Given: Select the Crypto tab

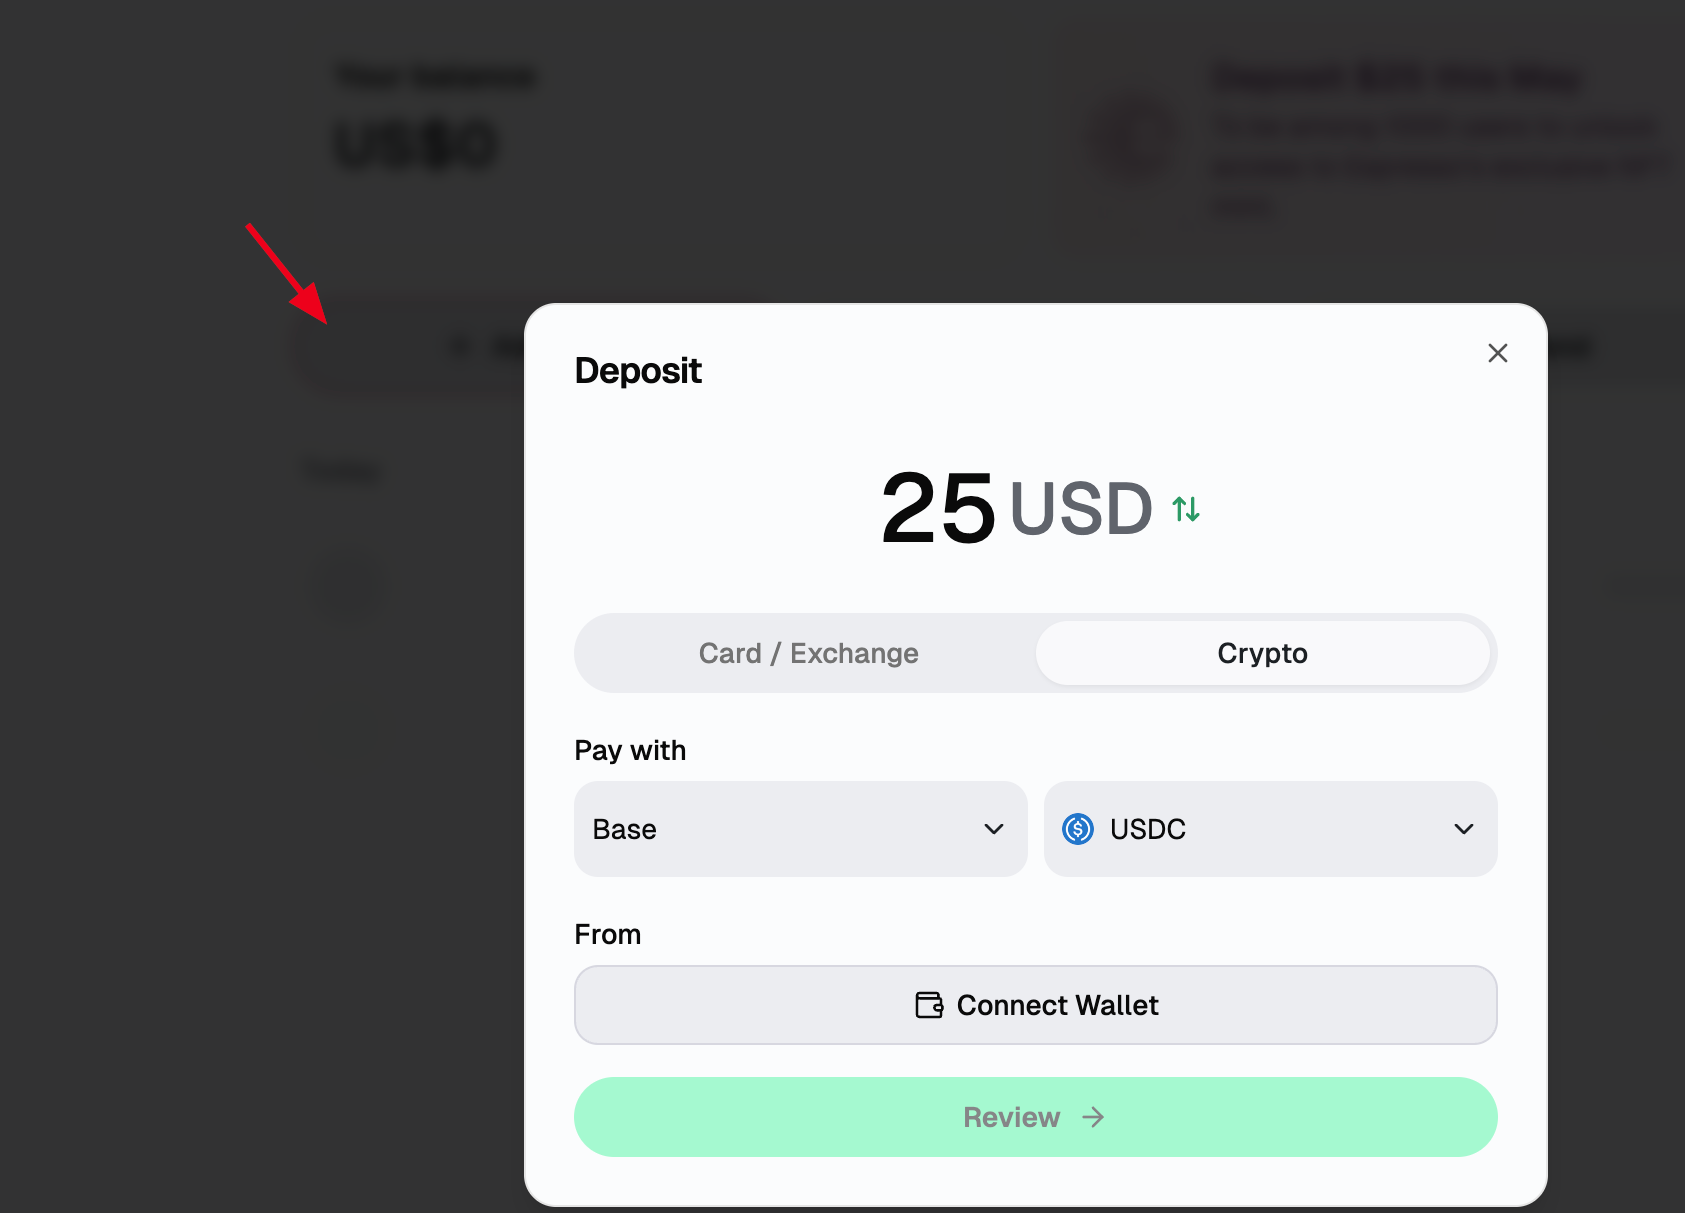Looking at the screenshot, I should pos(1262,653).
